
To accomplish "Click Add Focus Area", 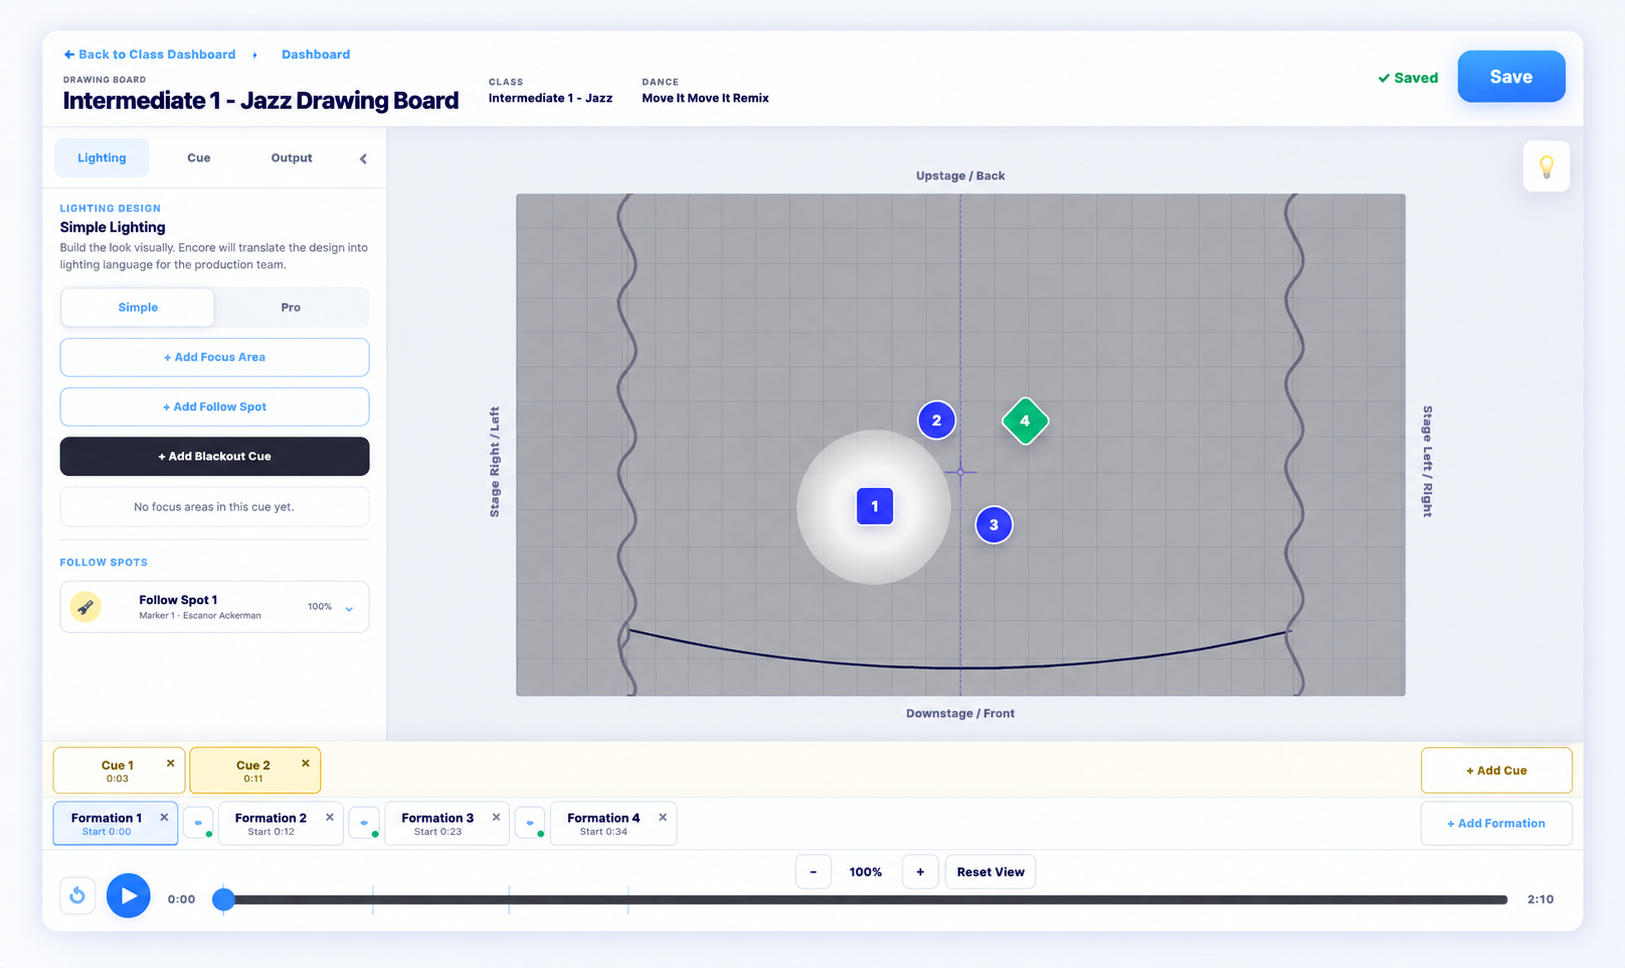I will pos(215,357).
